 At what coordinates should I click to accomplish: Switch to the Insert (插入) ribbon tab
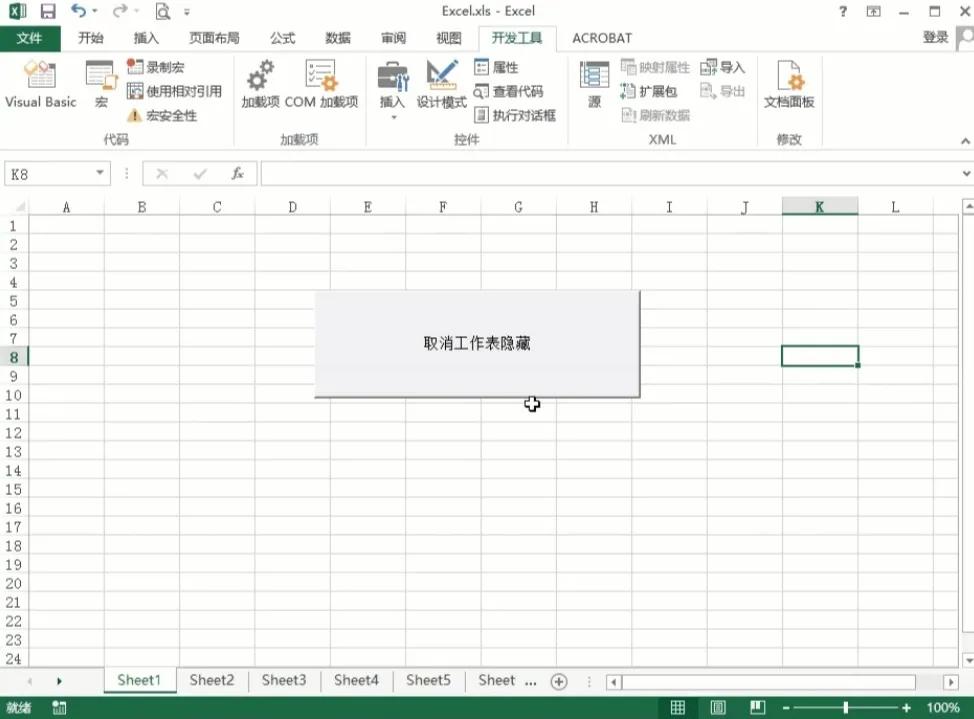147,39
